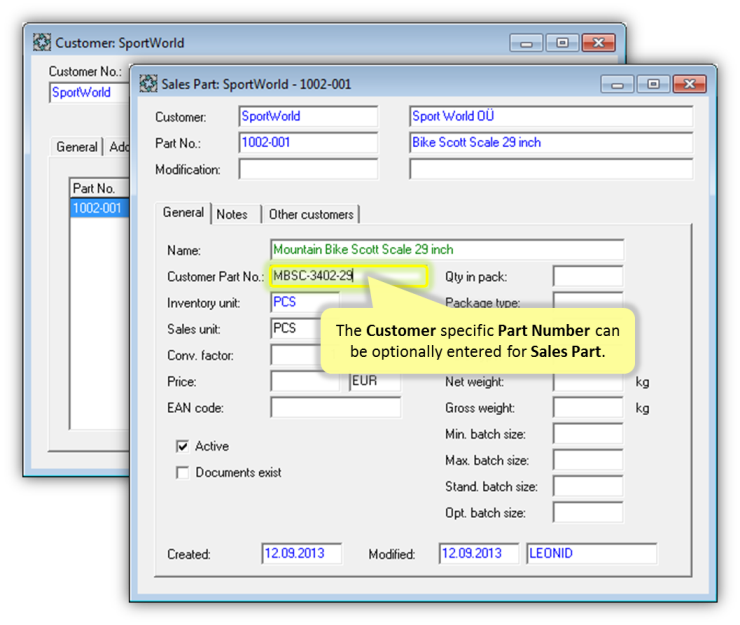Click the Sales unit PCS field
Image resolution: width=740 pixels, height=625 pixels.
[297, 329]
